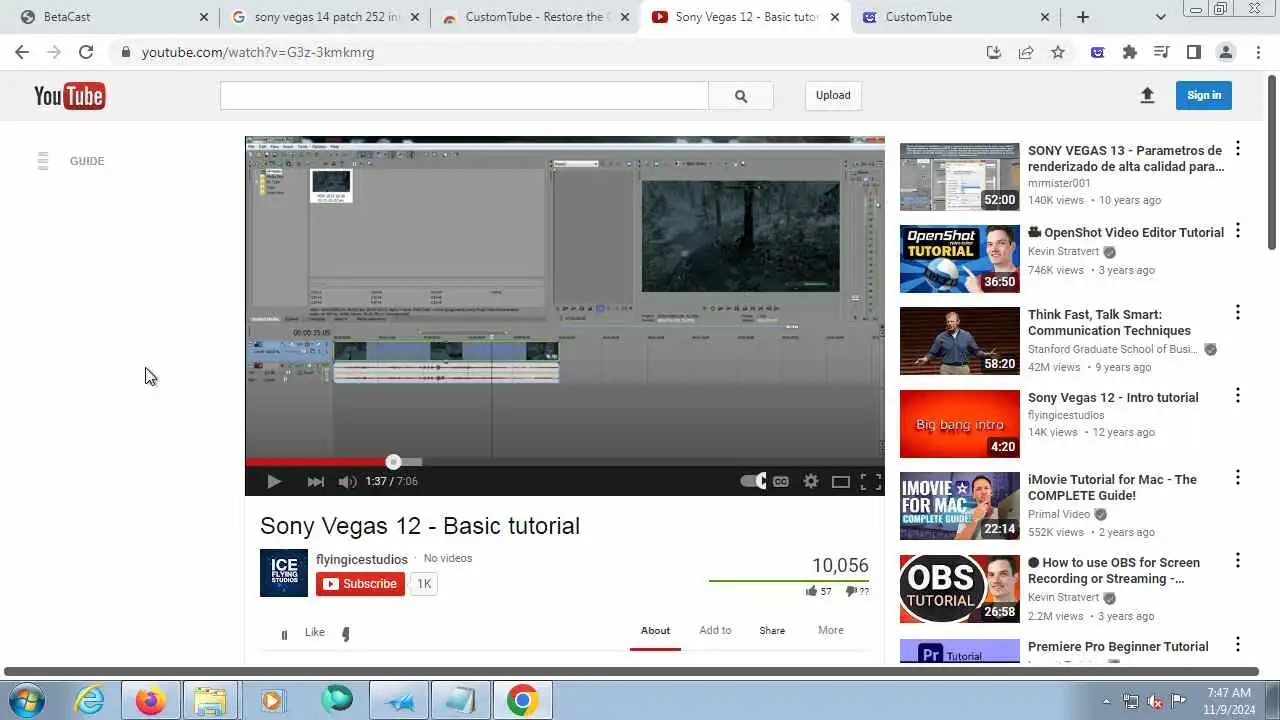Launch Firefox from taskbar
Image resolution: width=1280 pixels, height=720 pixels.
coord(151,700)
